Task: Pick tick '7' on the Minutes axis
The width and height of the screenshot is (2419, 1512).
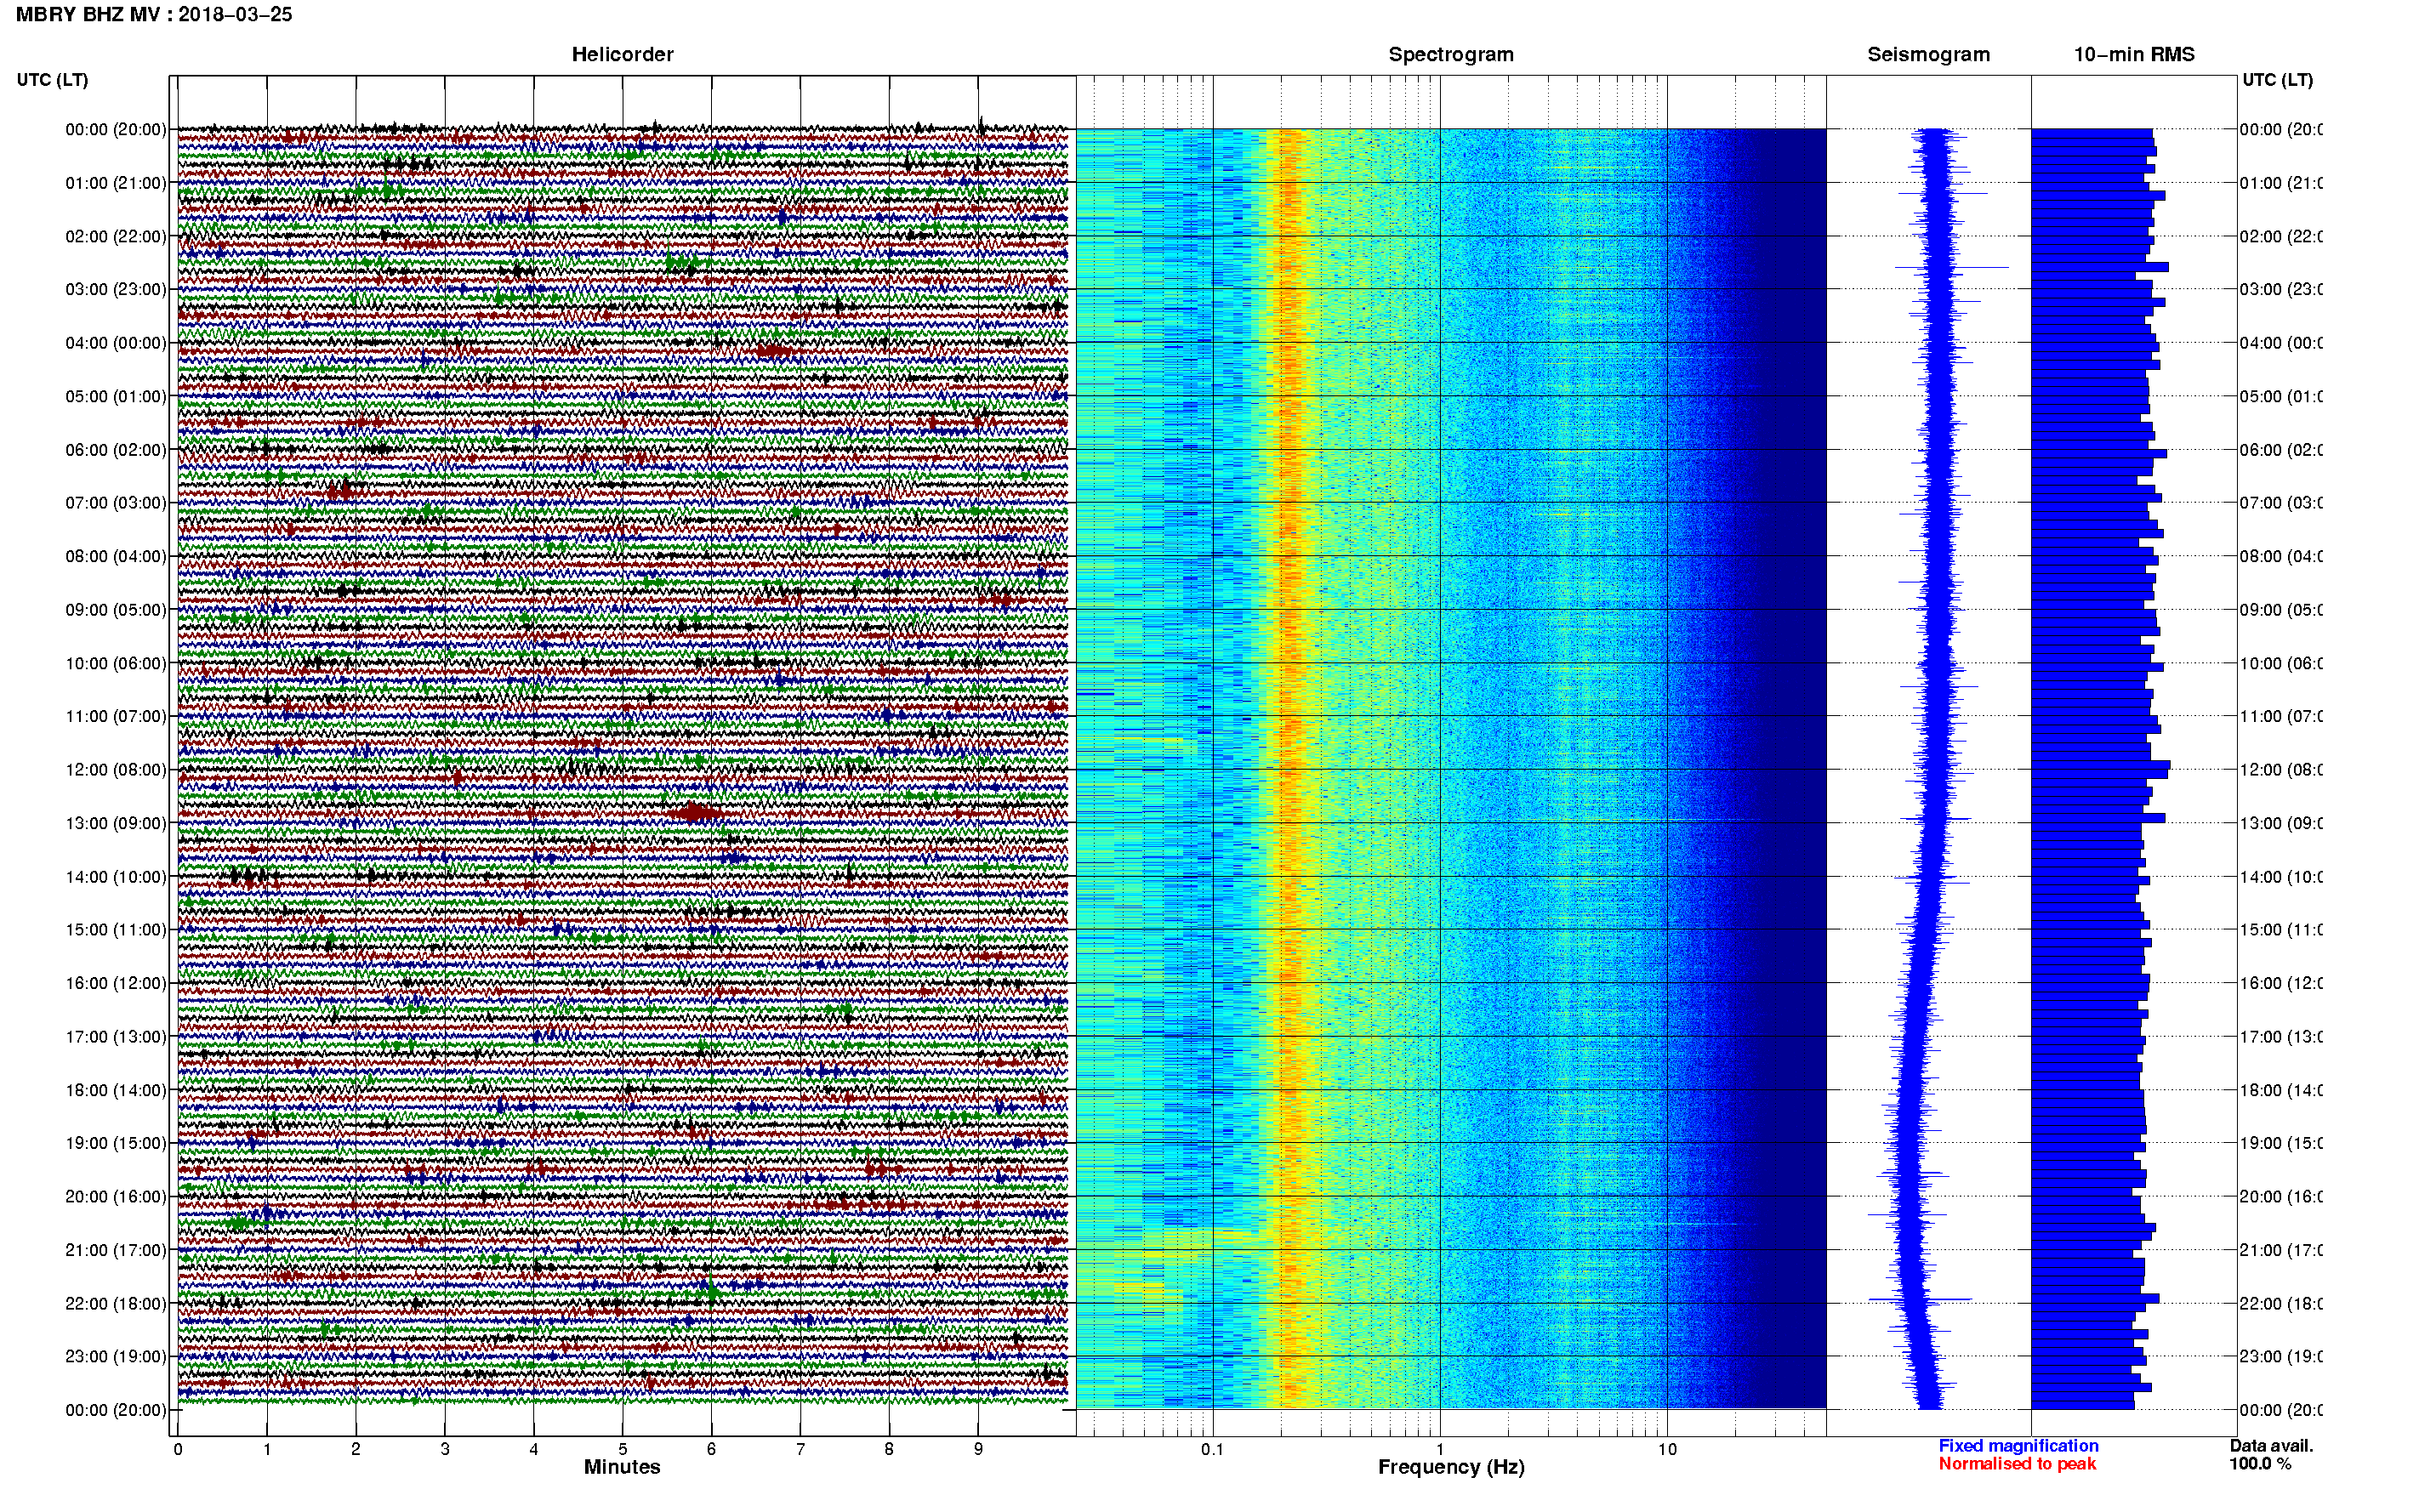Action: click(x=800, y=1449)
